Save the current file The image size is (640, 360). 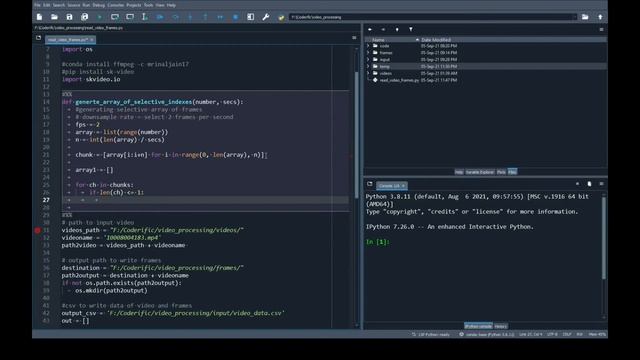point(69,17)
